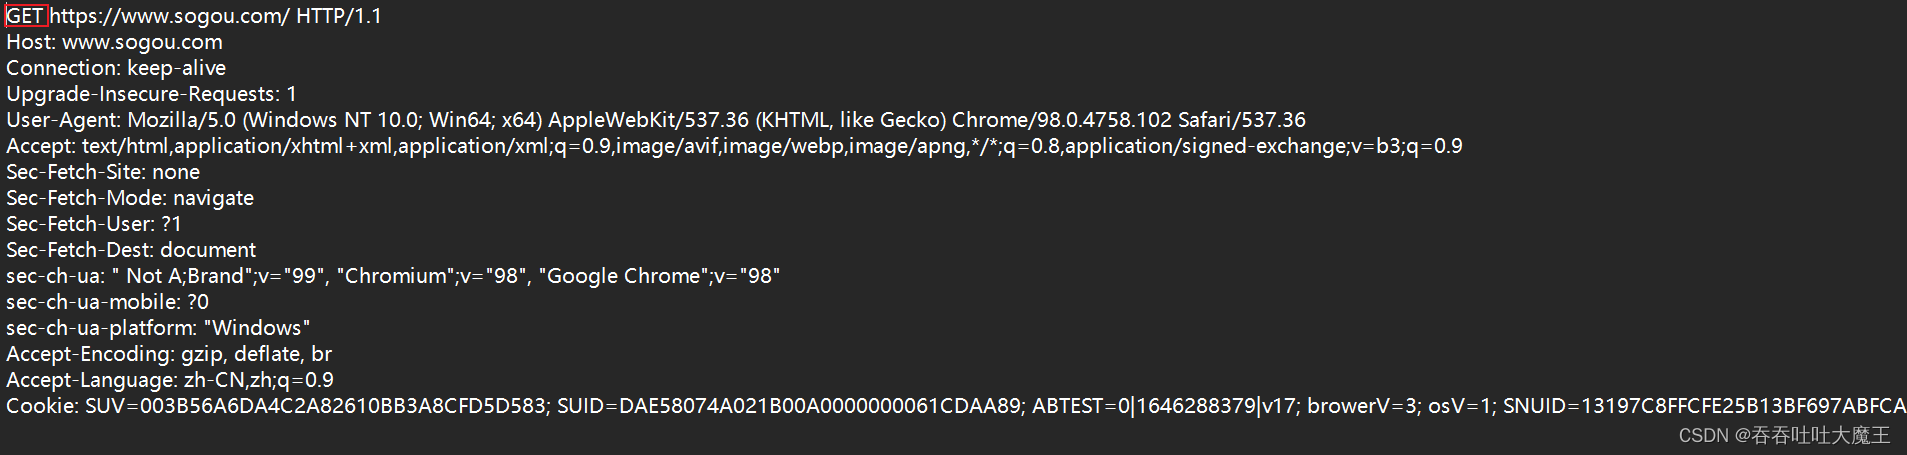Click the Accept-Encoding: gzip header line
Screen dimensions: 1907x455
tap(169, 354)
